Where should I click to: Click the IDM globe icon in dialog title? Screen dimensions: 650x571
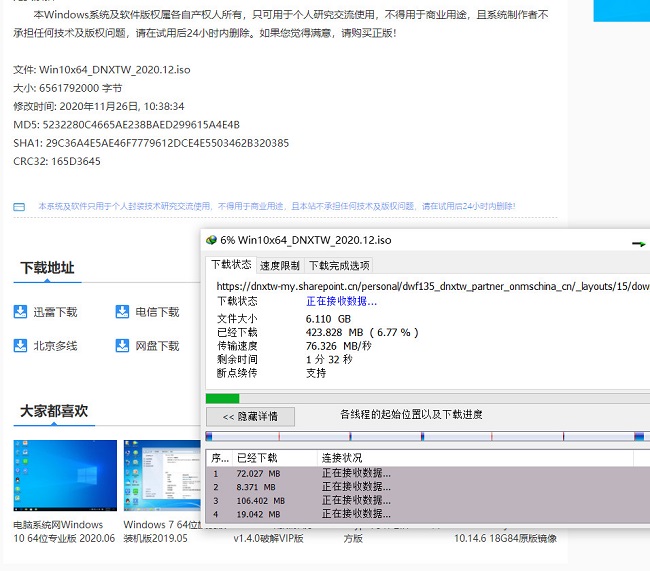click(211, 240)
